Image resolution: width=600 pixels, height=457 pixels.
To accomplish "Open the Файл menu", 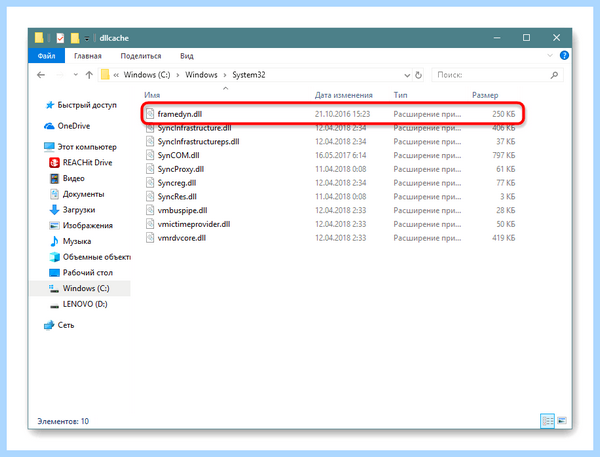I will pos(46,56).
